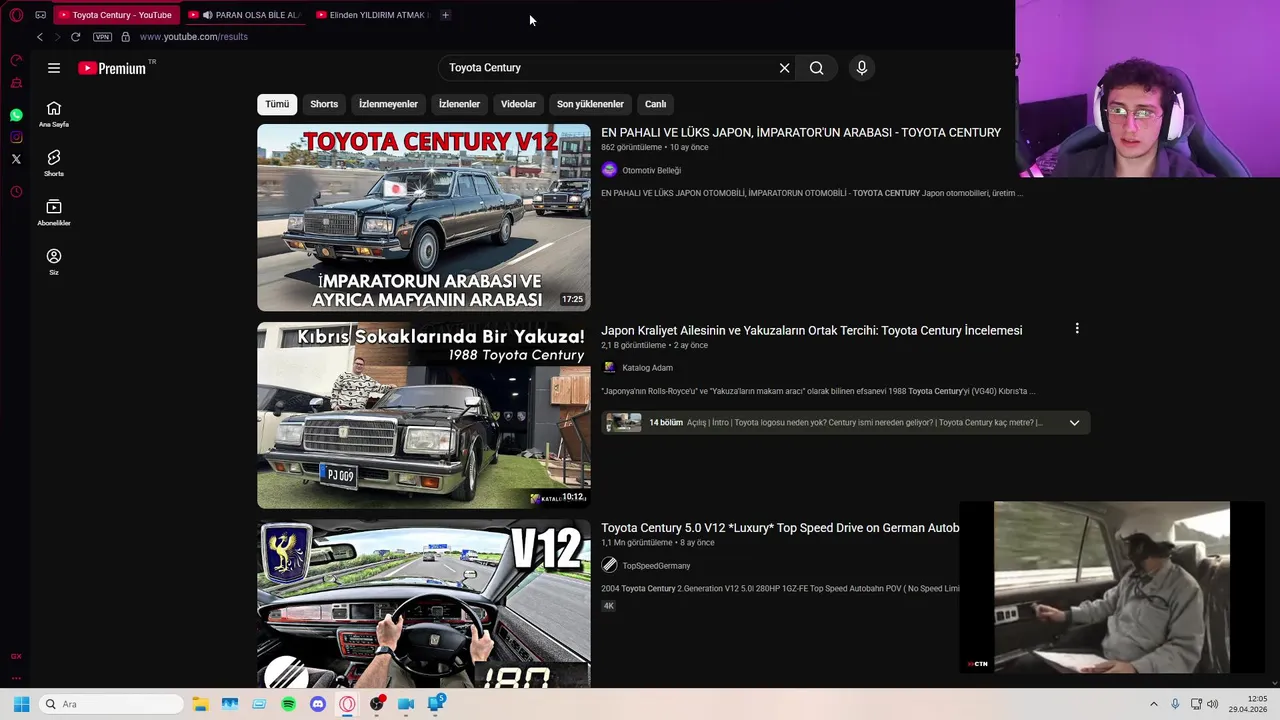
Task: Expand the 14 bölüm chapters chevron
Action: tap(1074, 423)
